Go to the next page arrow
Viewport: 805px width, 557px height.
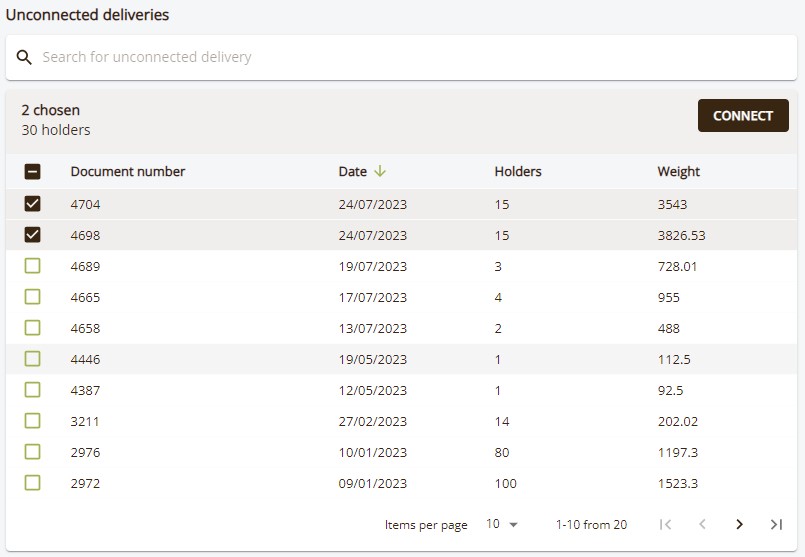click(739, 524)
